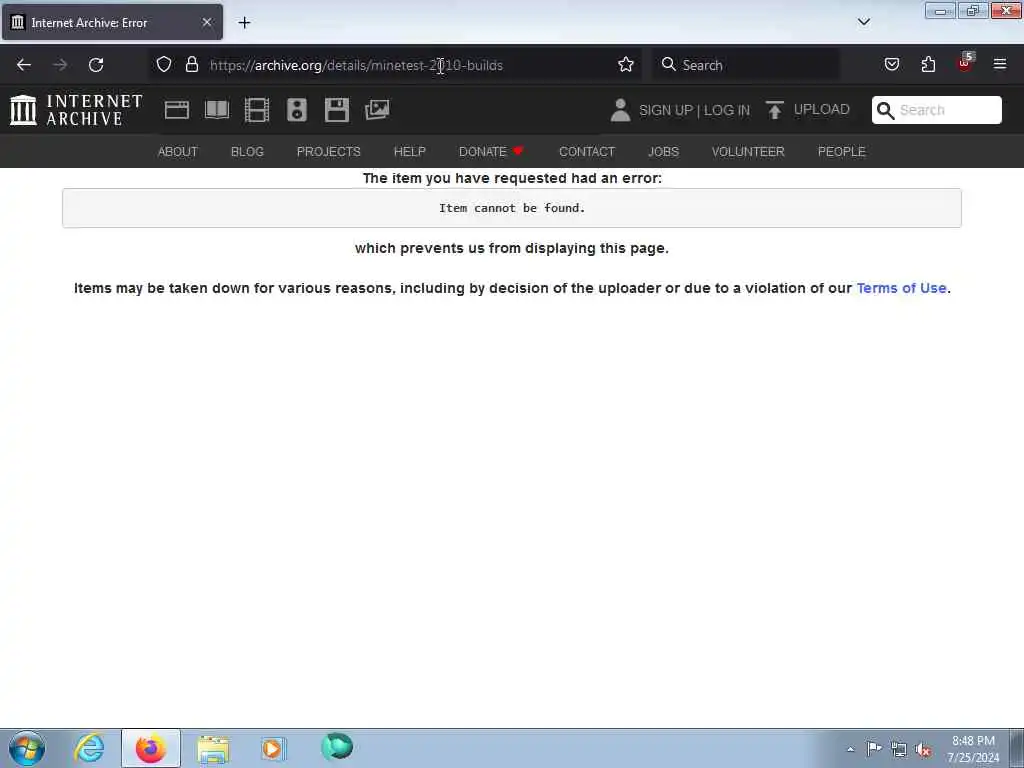The height and width of the screenshot is (768, 1024).
Task: Open the Video film icon
Action: [257, 110]
